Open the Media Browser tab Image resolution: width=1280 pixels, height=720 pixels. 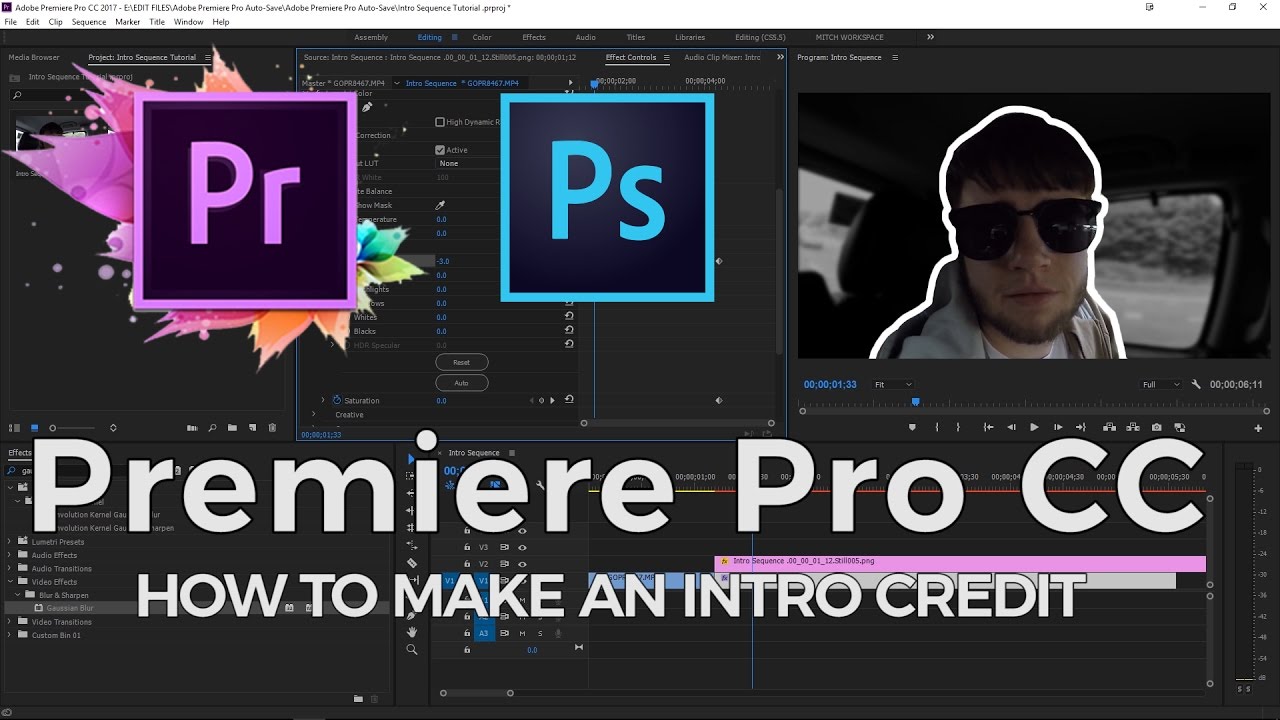coord(34,57)
